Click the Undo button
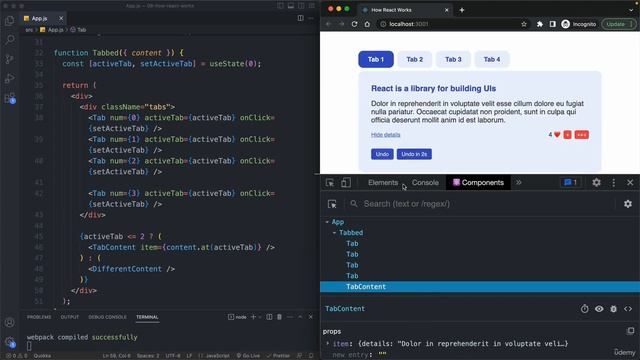The image size is (640, 360). [x=382, y=154]
